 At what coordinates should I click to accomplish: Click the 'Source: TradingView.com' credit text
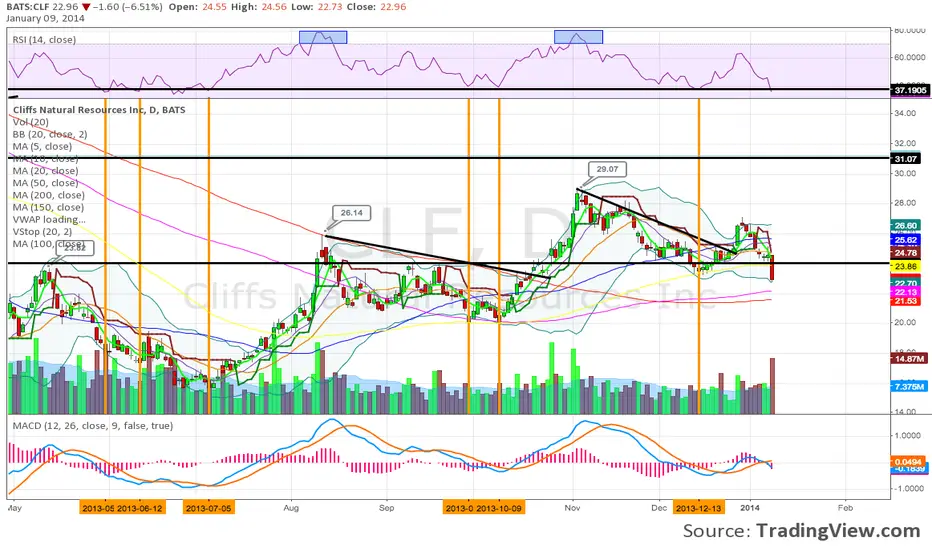801,530
